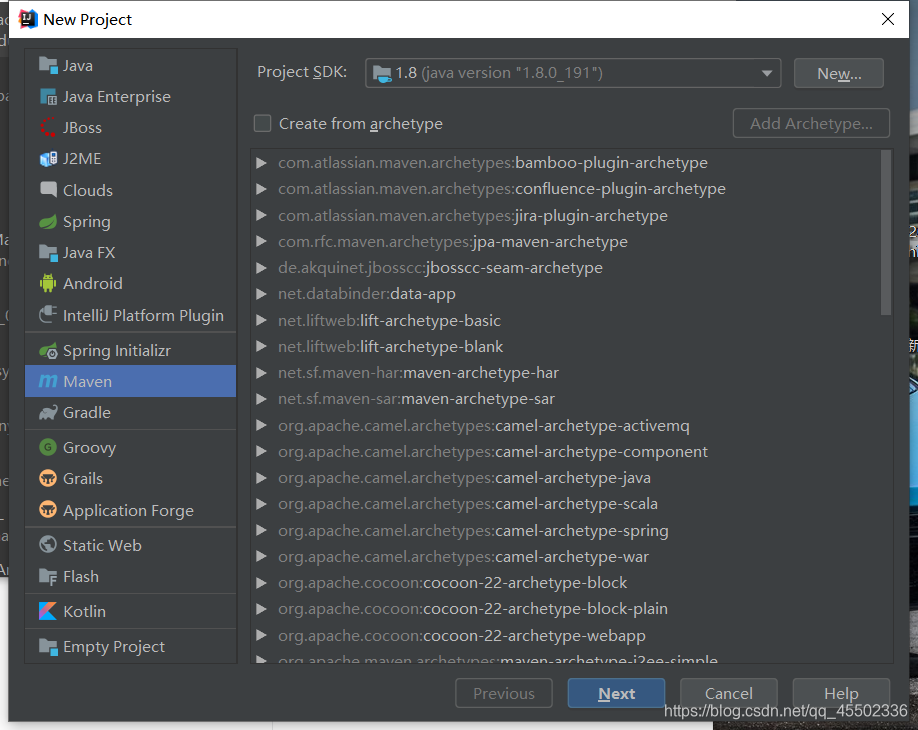The height and width of the screenshot is (730, 918).
Task: Select cocoon-22-archetype-block entry
Action: point(452,582)
